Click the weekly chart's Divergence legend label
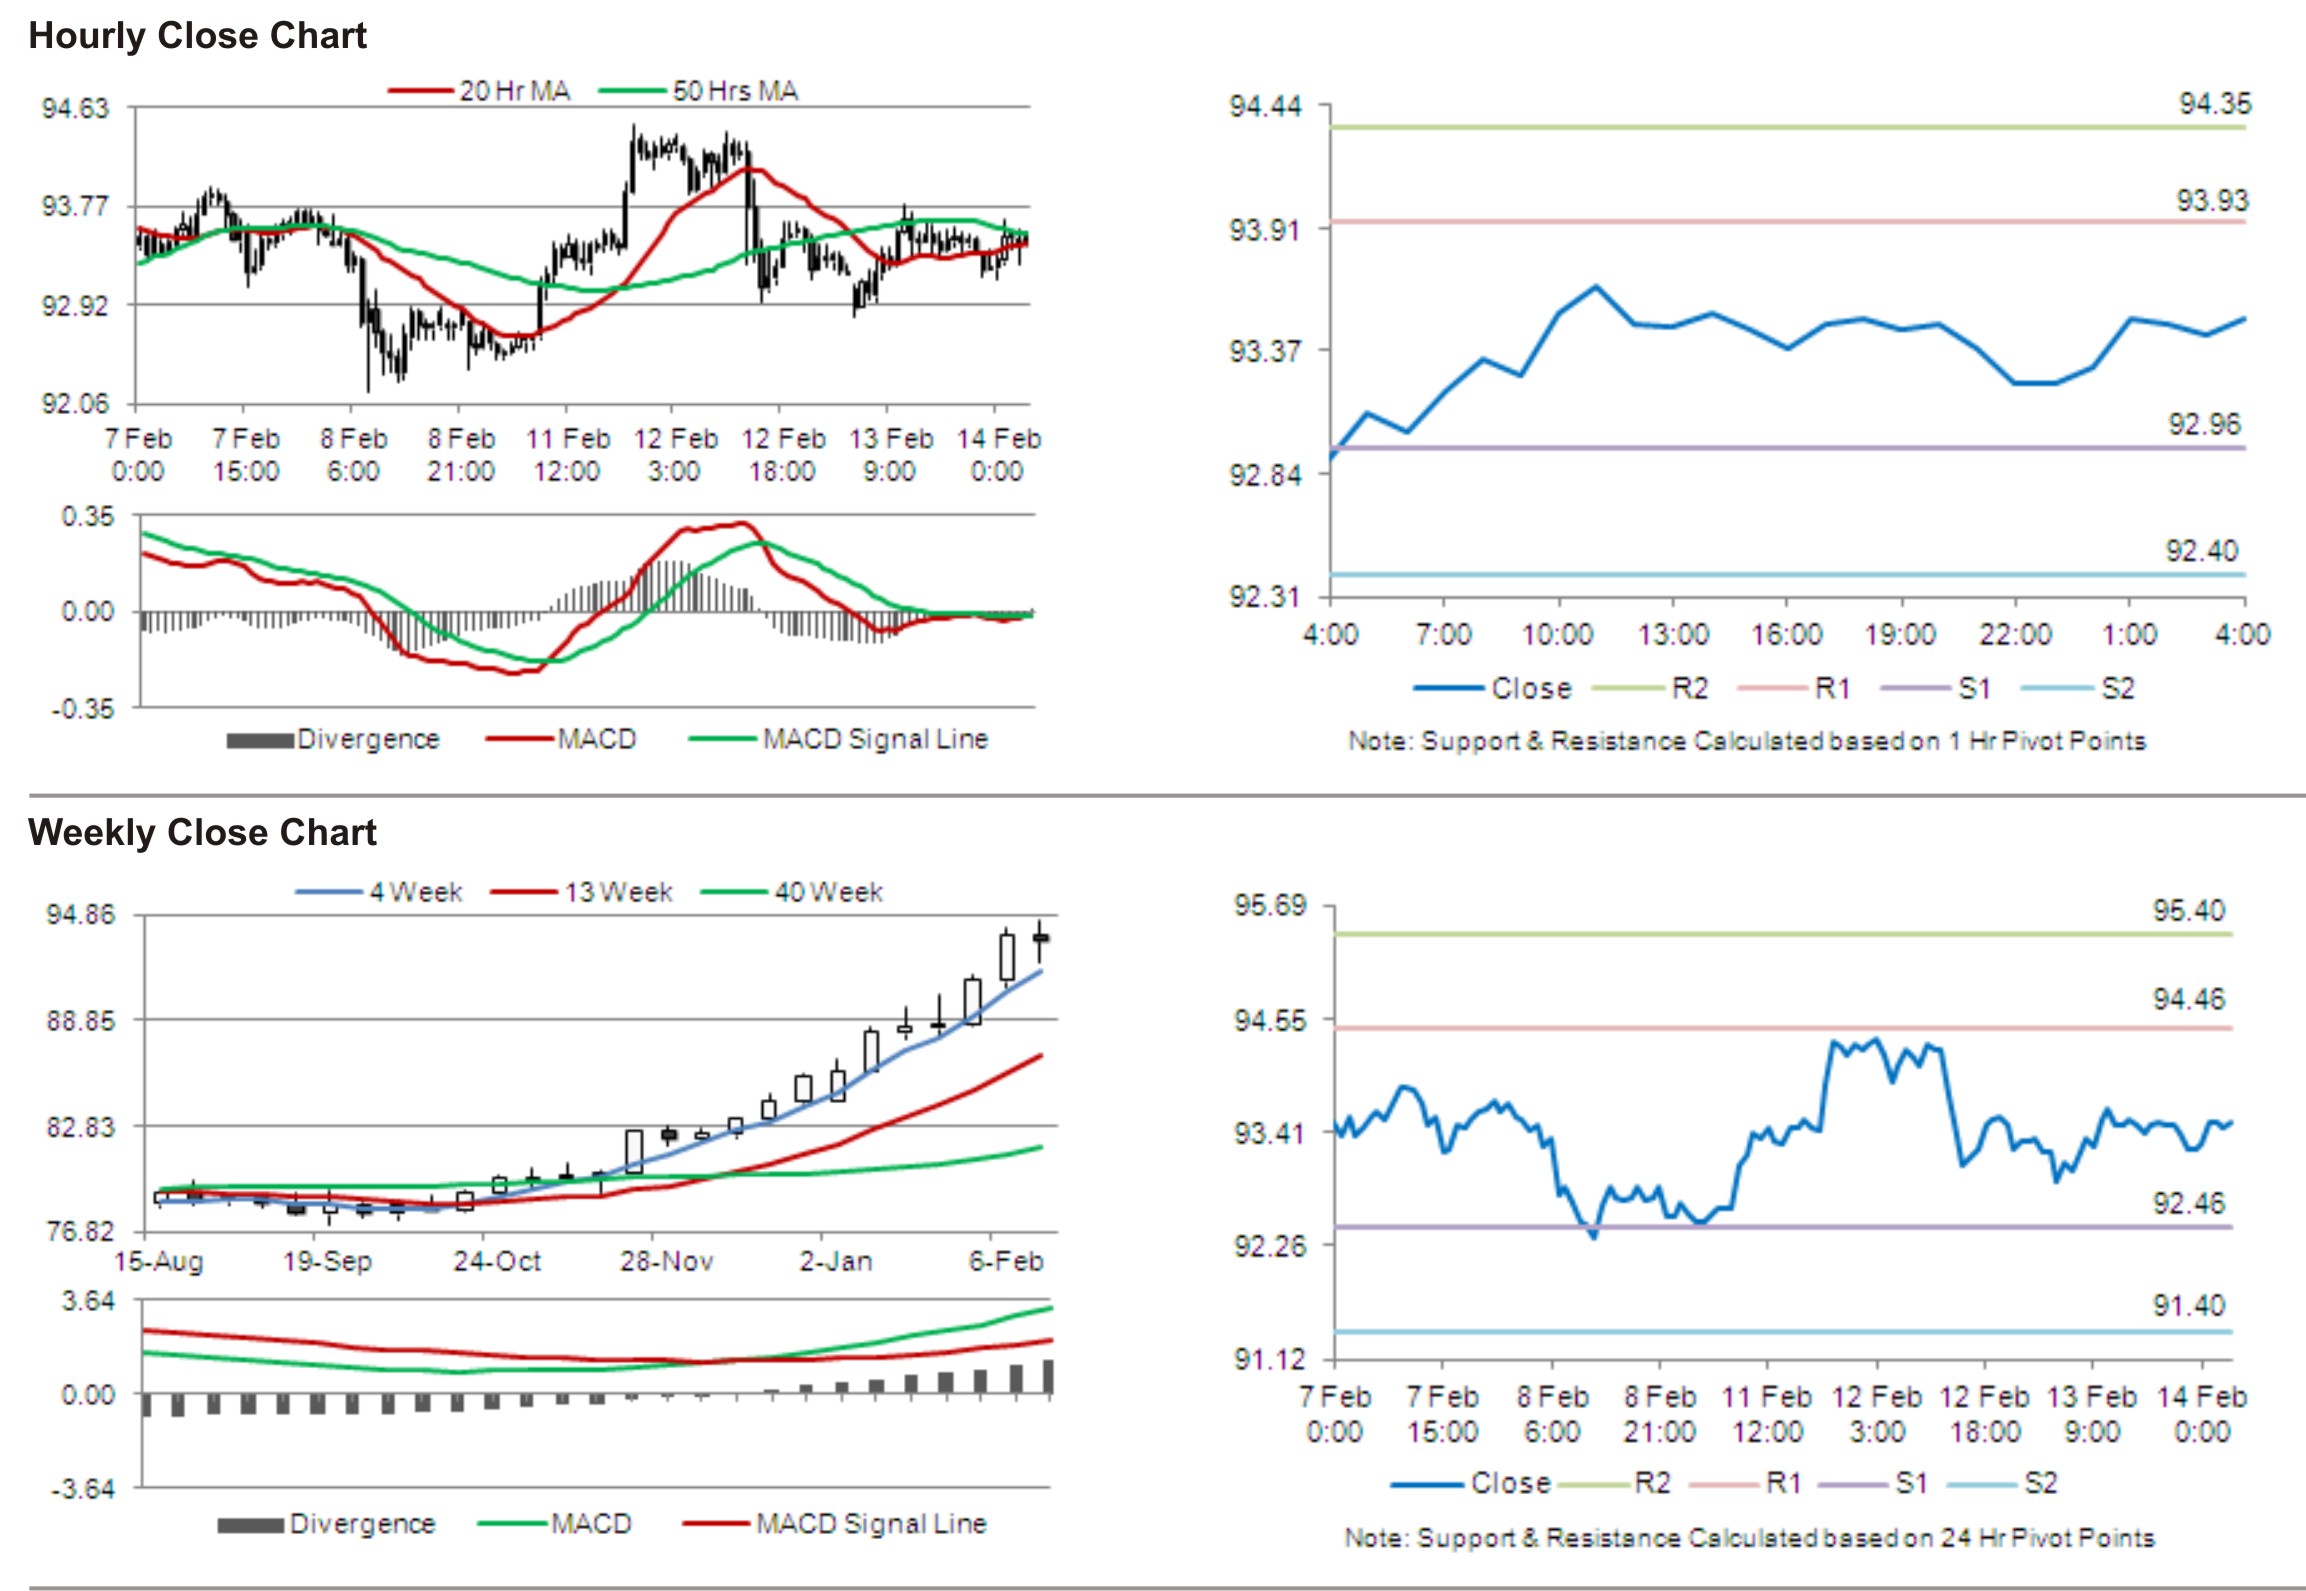 (362, 1523)
